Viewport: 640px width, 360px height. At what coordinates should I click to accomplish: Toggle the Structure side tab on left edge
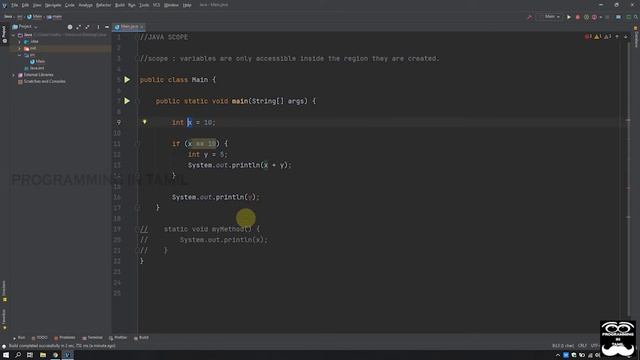(4, 291)
